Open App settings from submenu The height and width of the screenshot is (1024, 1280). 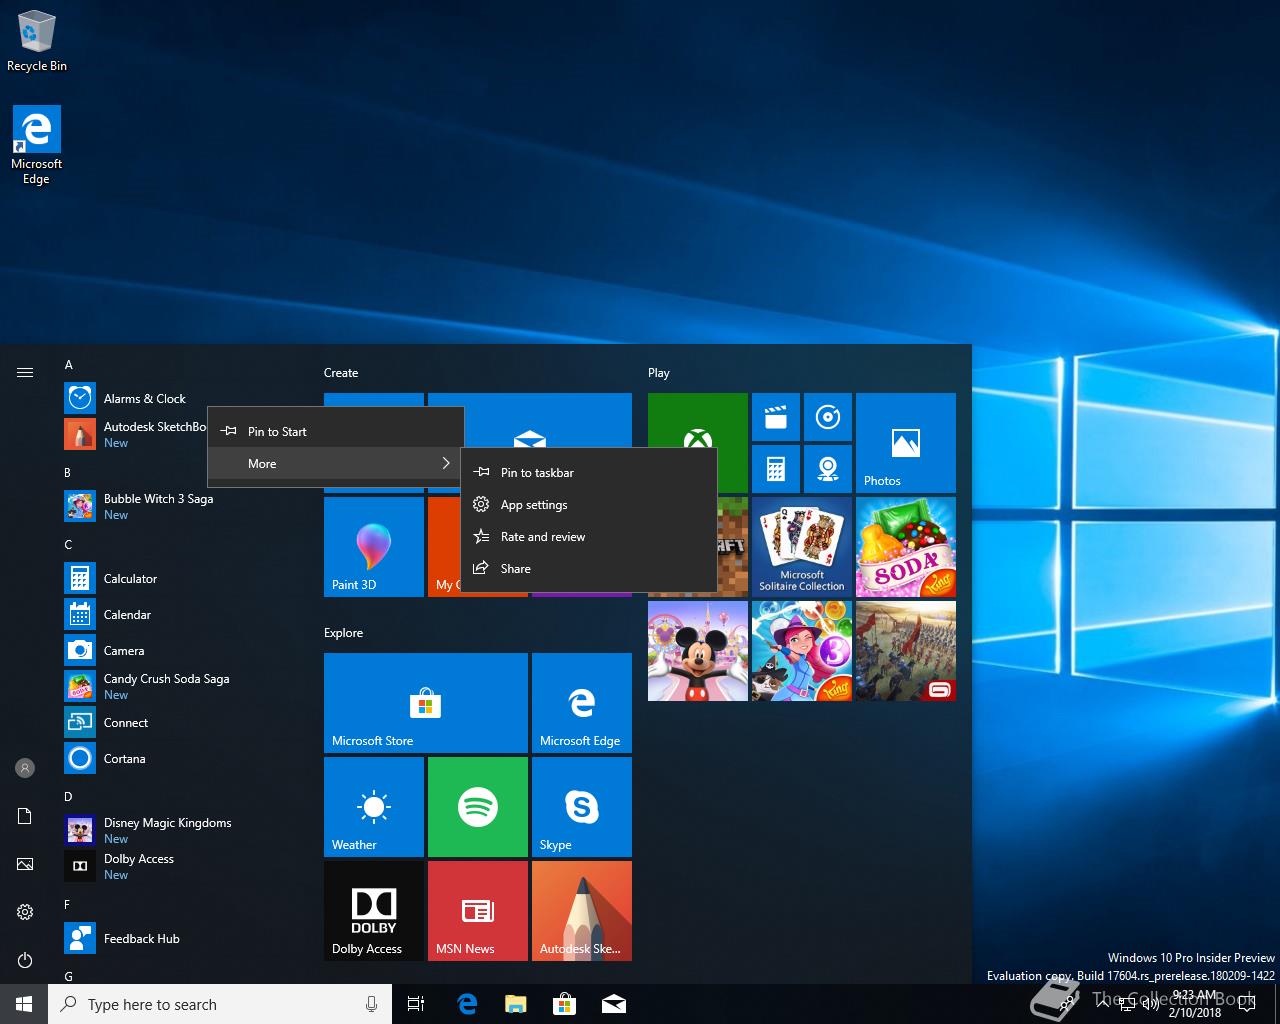pyautogui.click(x=588, y=504)
